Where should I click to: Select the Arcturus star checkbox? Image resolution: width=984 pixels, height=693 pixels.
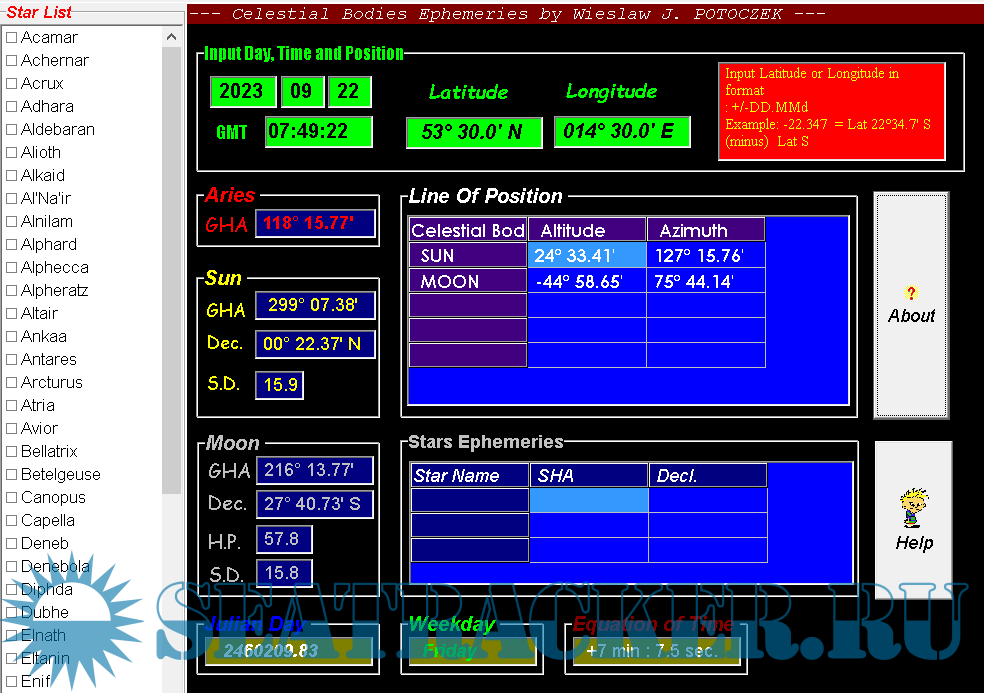[x=12, y=382]
